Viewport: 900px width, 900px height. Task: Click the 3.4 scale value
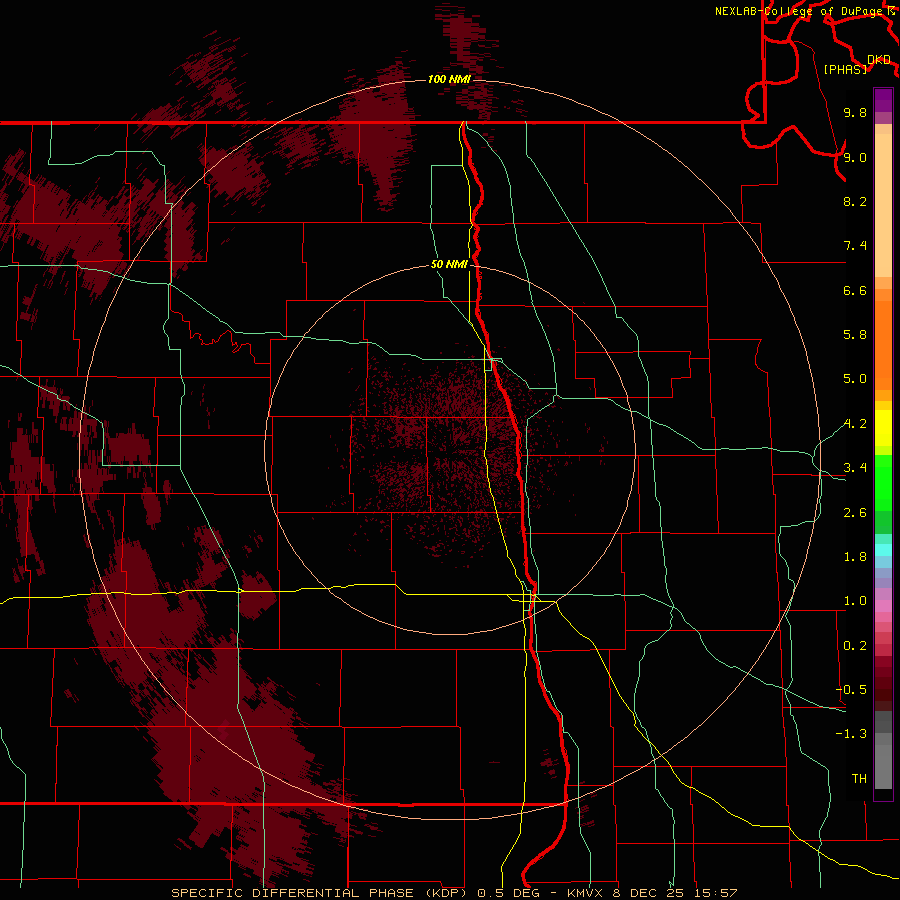pyautogui.click(x=855, y=468)
